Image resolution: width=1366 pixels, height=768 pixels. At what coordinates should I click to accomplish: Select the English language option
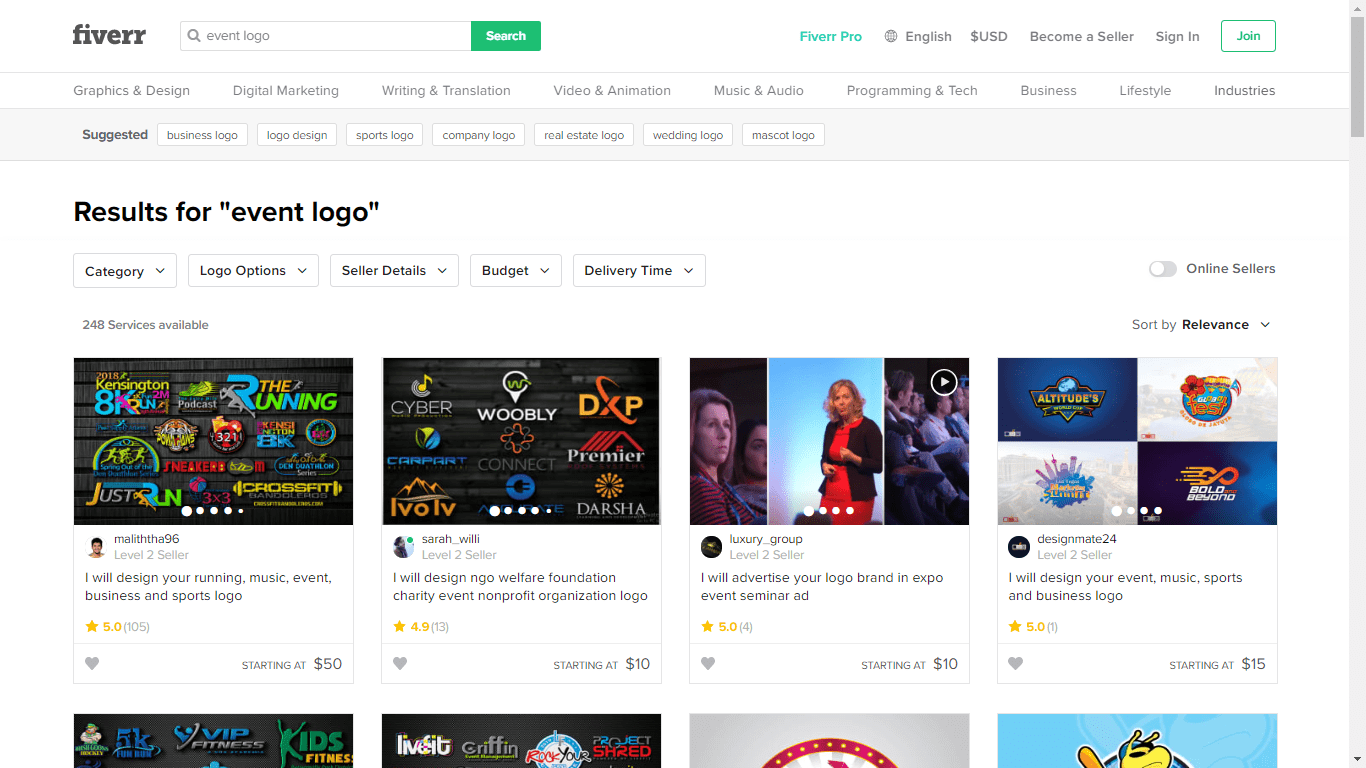(x=928, y=36)
